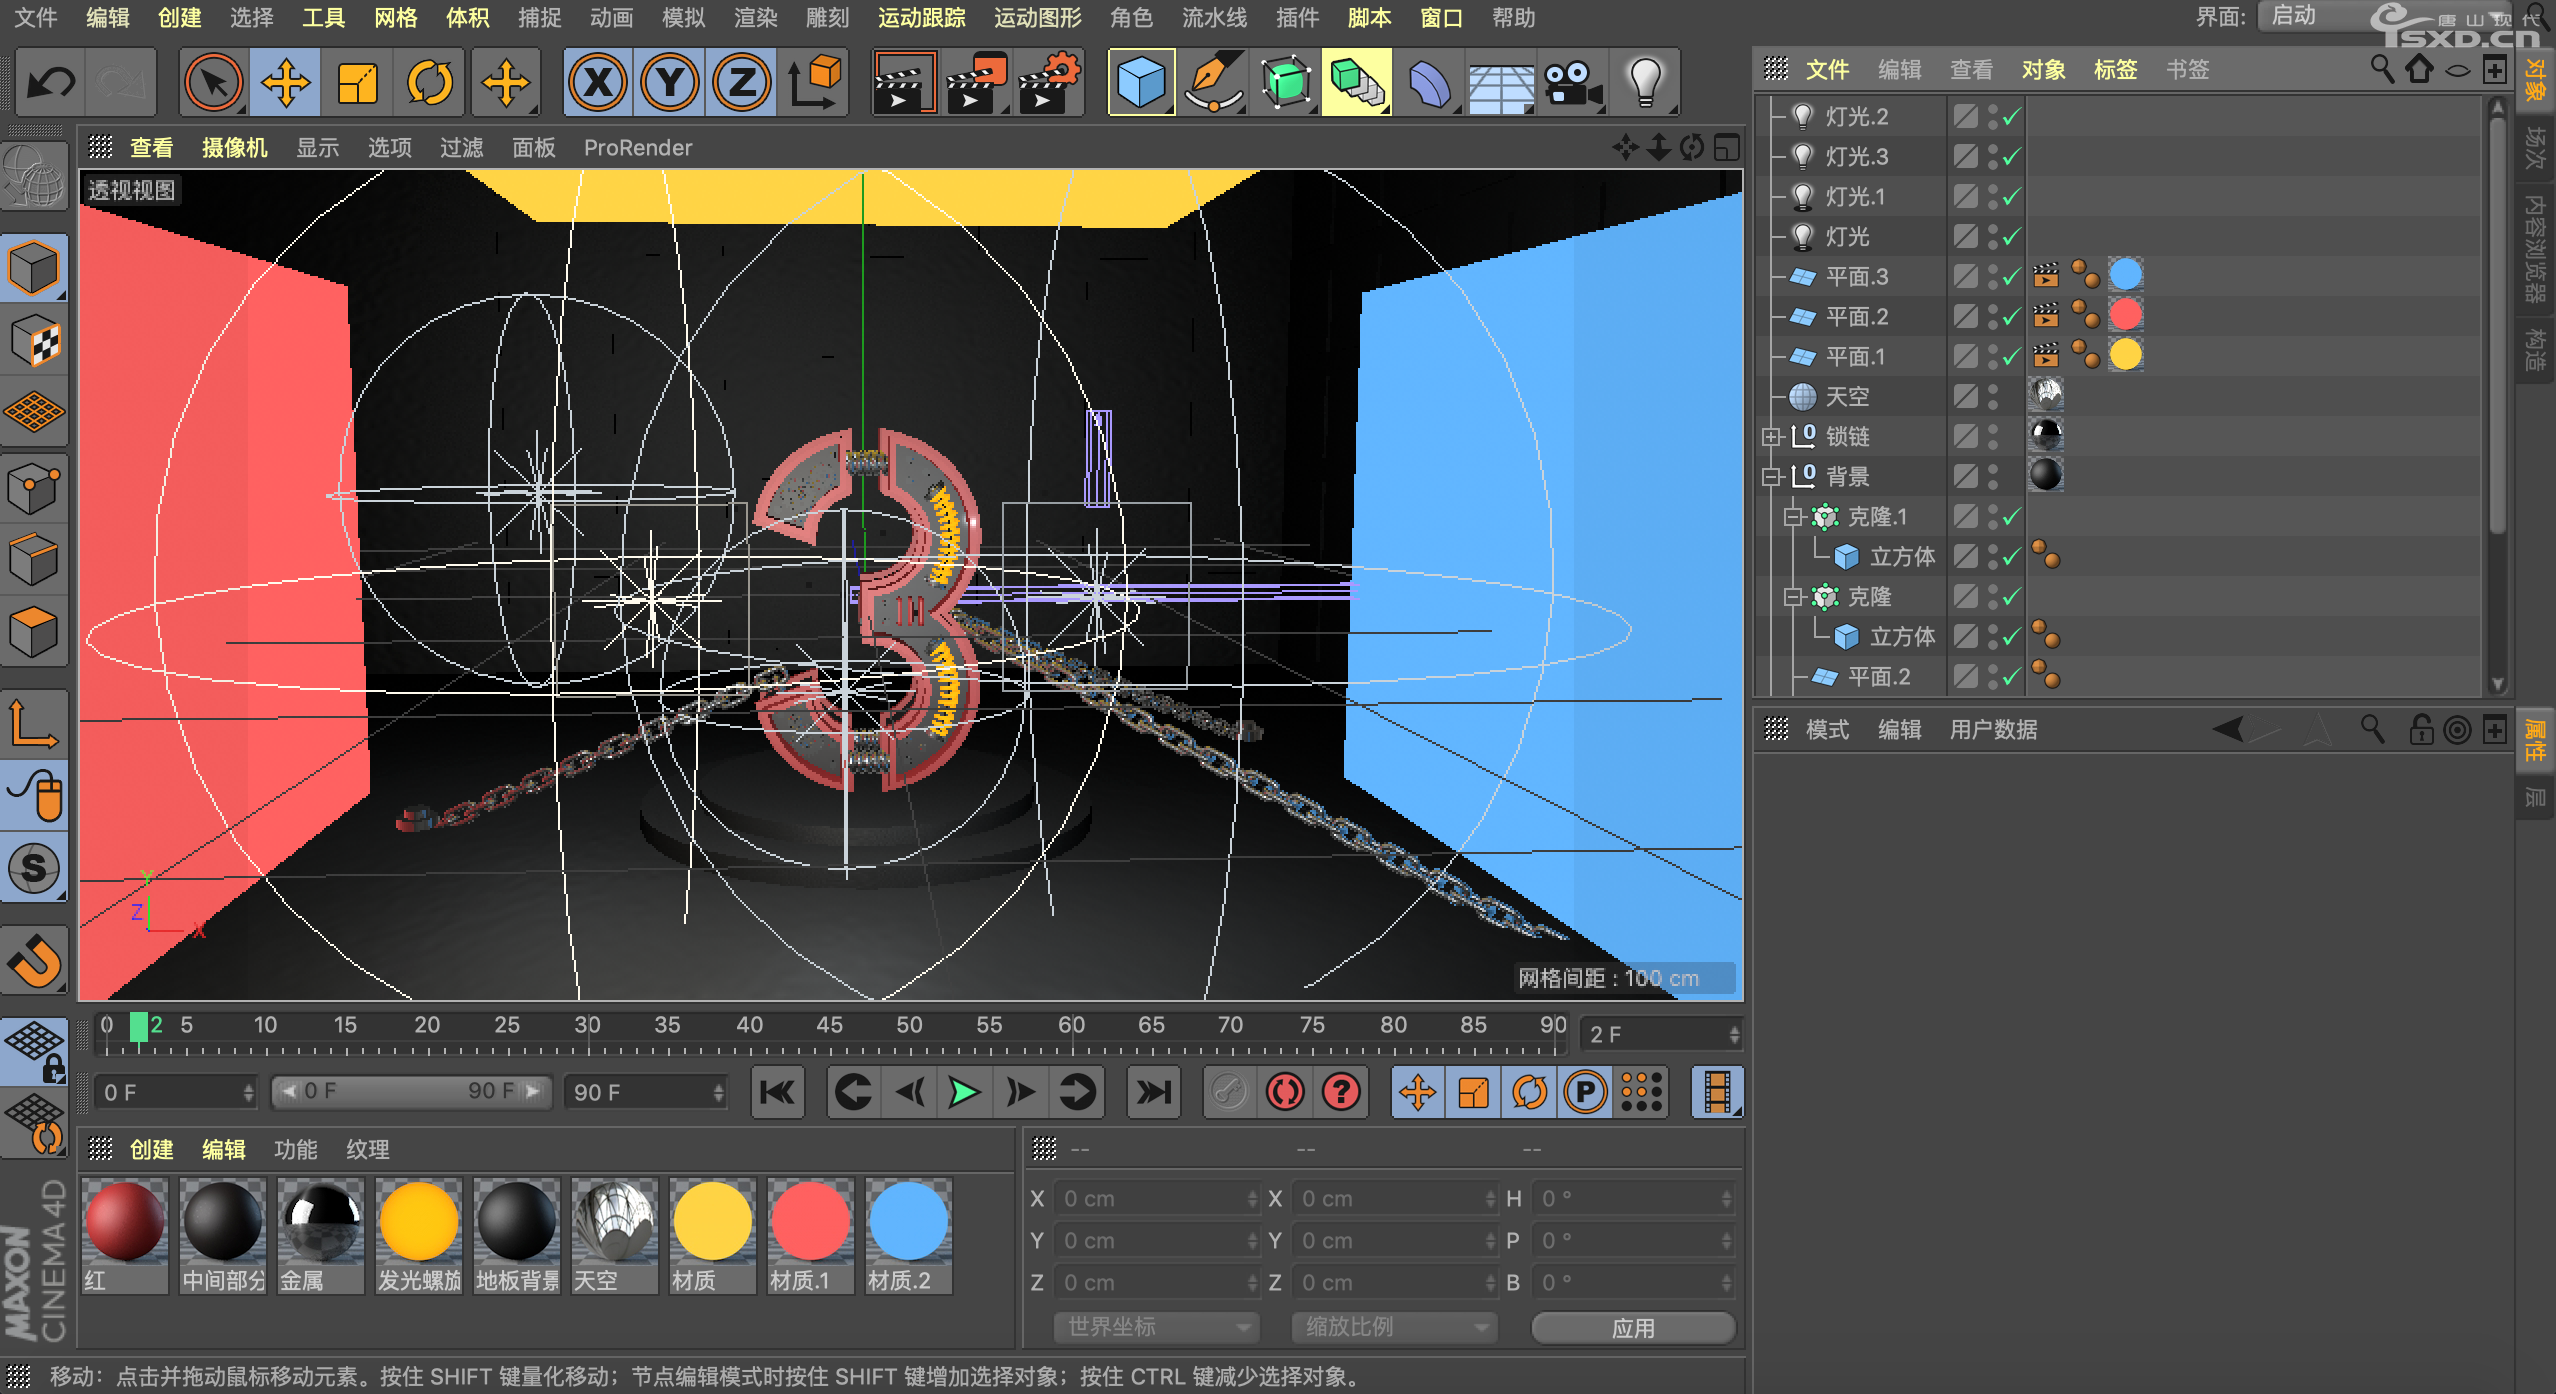The height and width of the screenshot is (1394, 2556).
Task: Add a Camera object from the toolbar
Action: pos(1572,82)
